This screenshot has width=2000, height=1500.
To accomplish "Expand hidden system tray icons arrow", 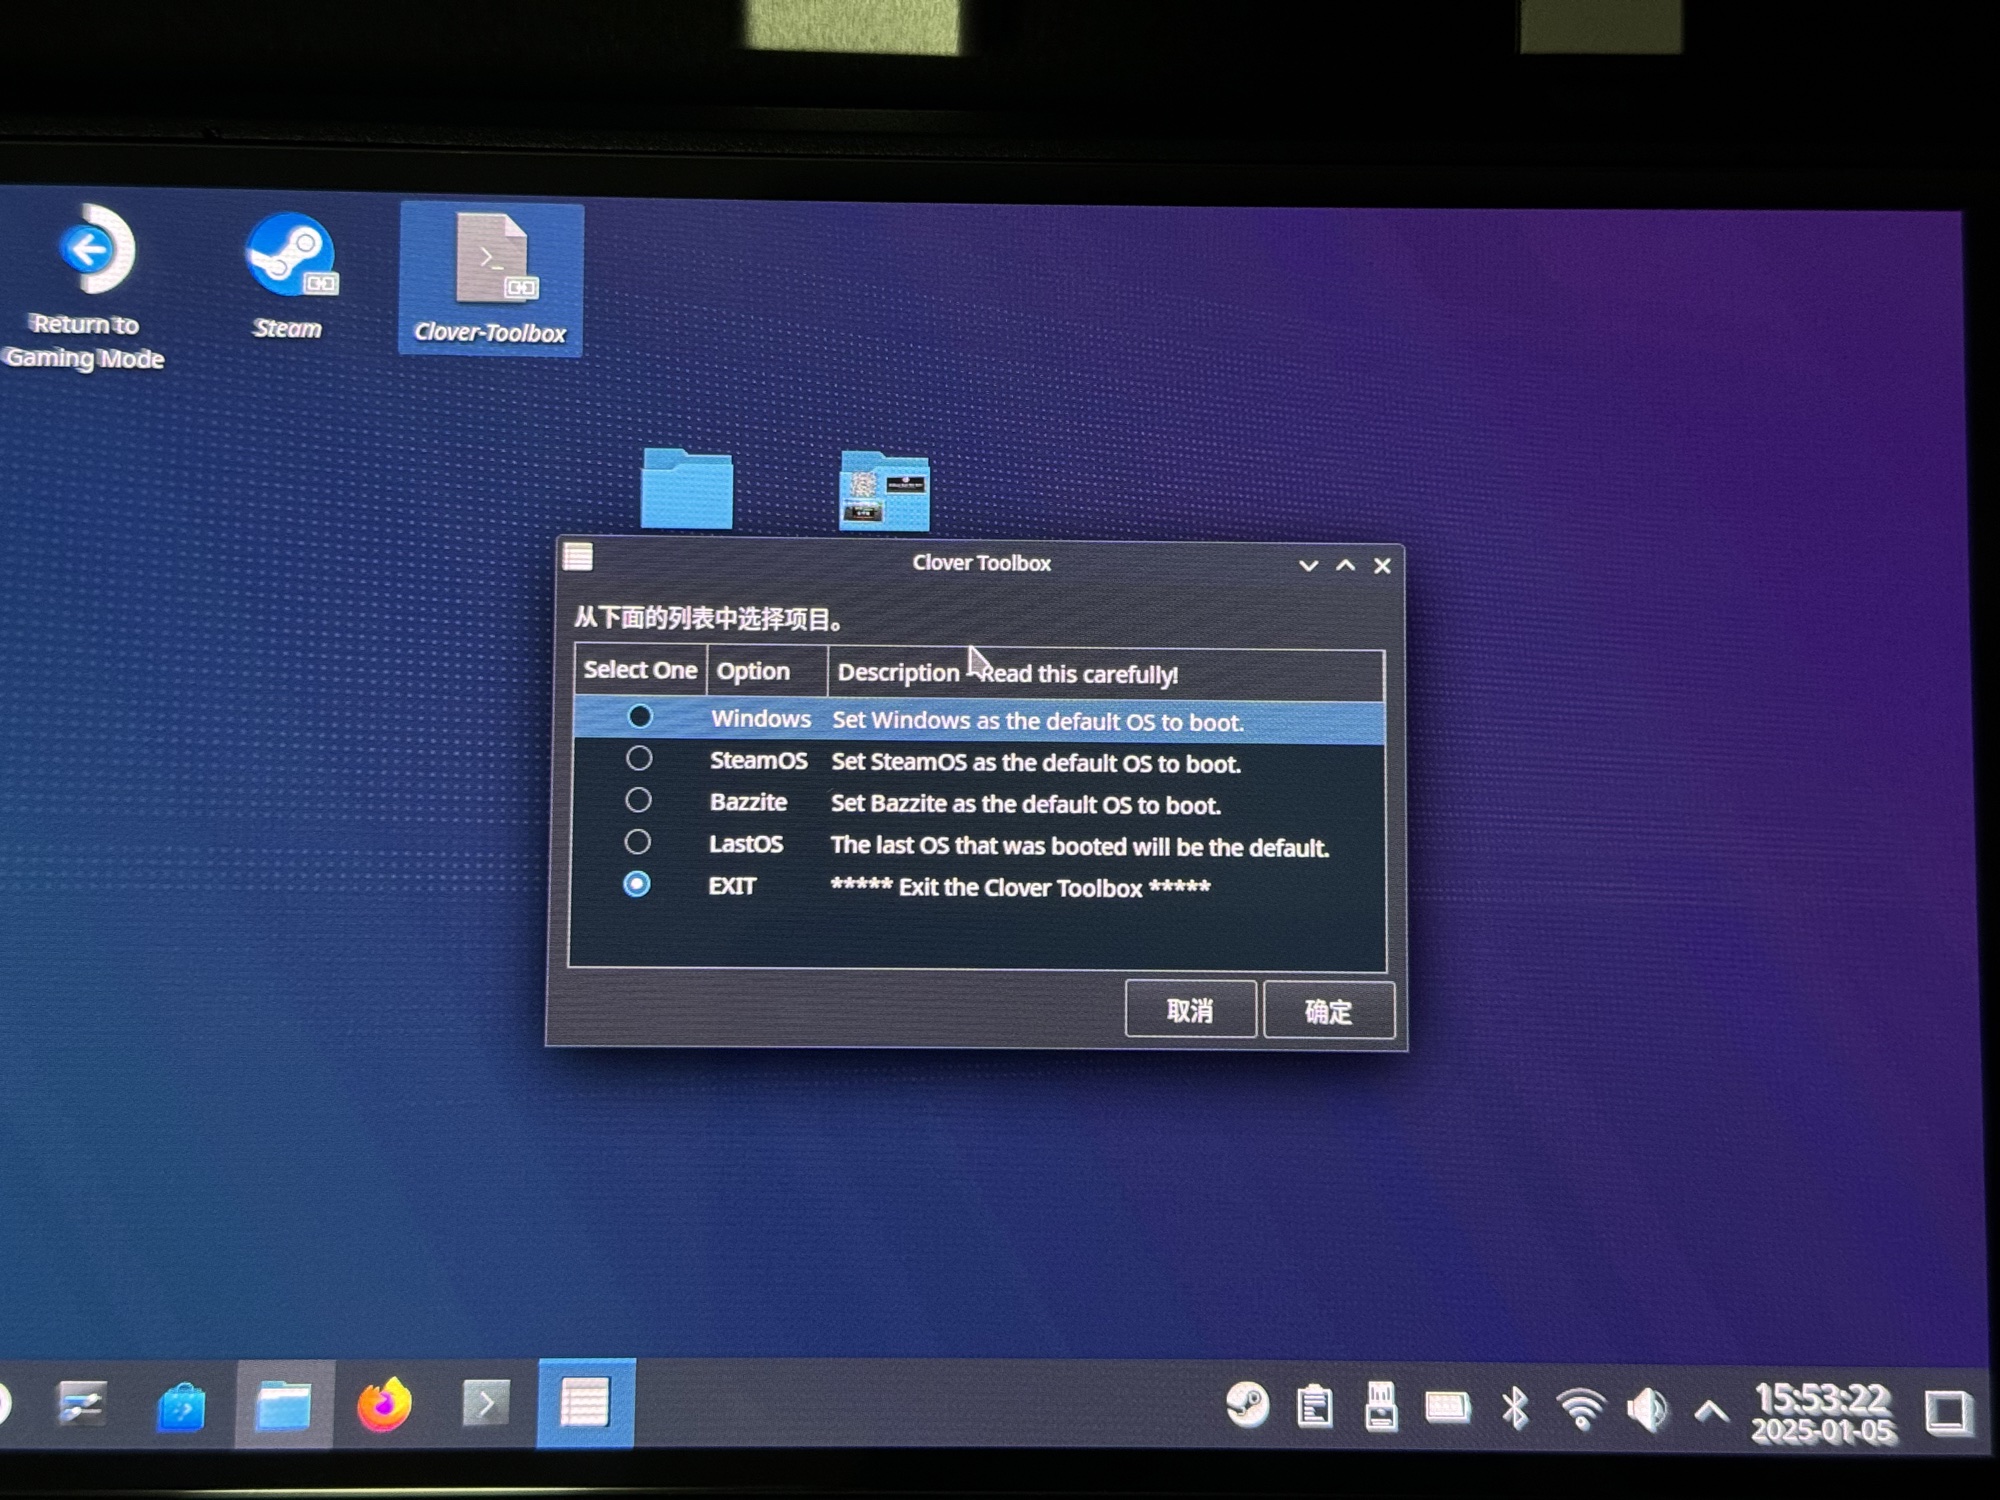I will click(x=1712, y=1411).
